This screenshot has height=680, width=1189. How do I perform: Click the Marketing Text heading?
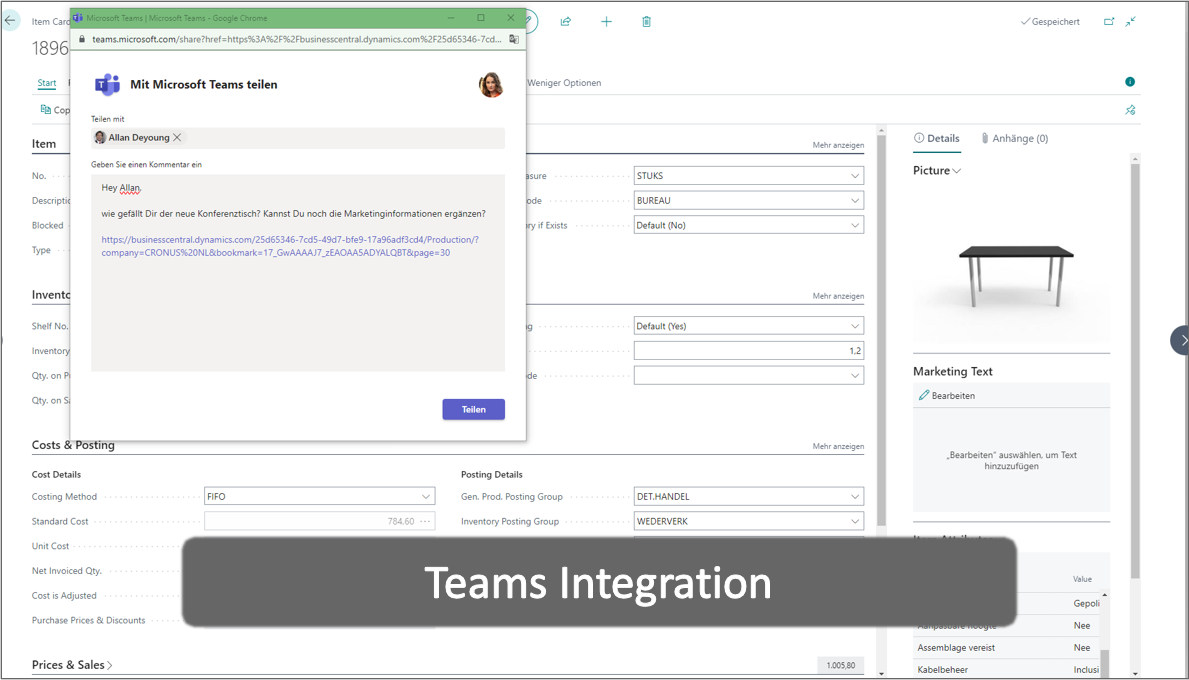click(952, 371)
